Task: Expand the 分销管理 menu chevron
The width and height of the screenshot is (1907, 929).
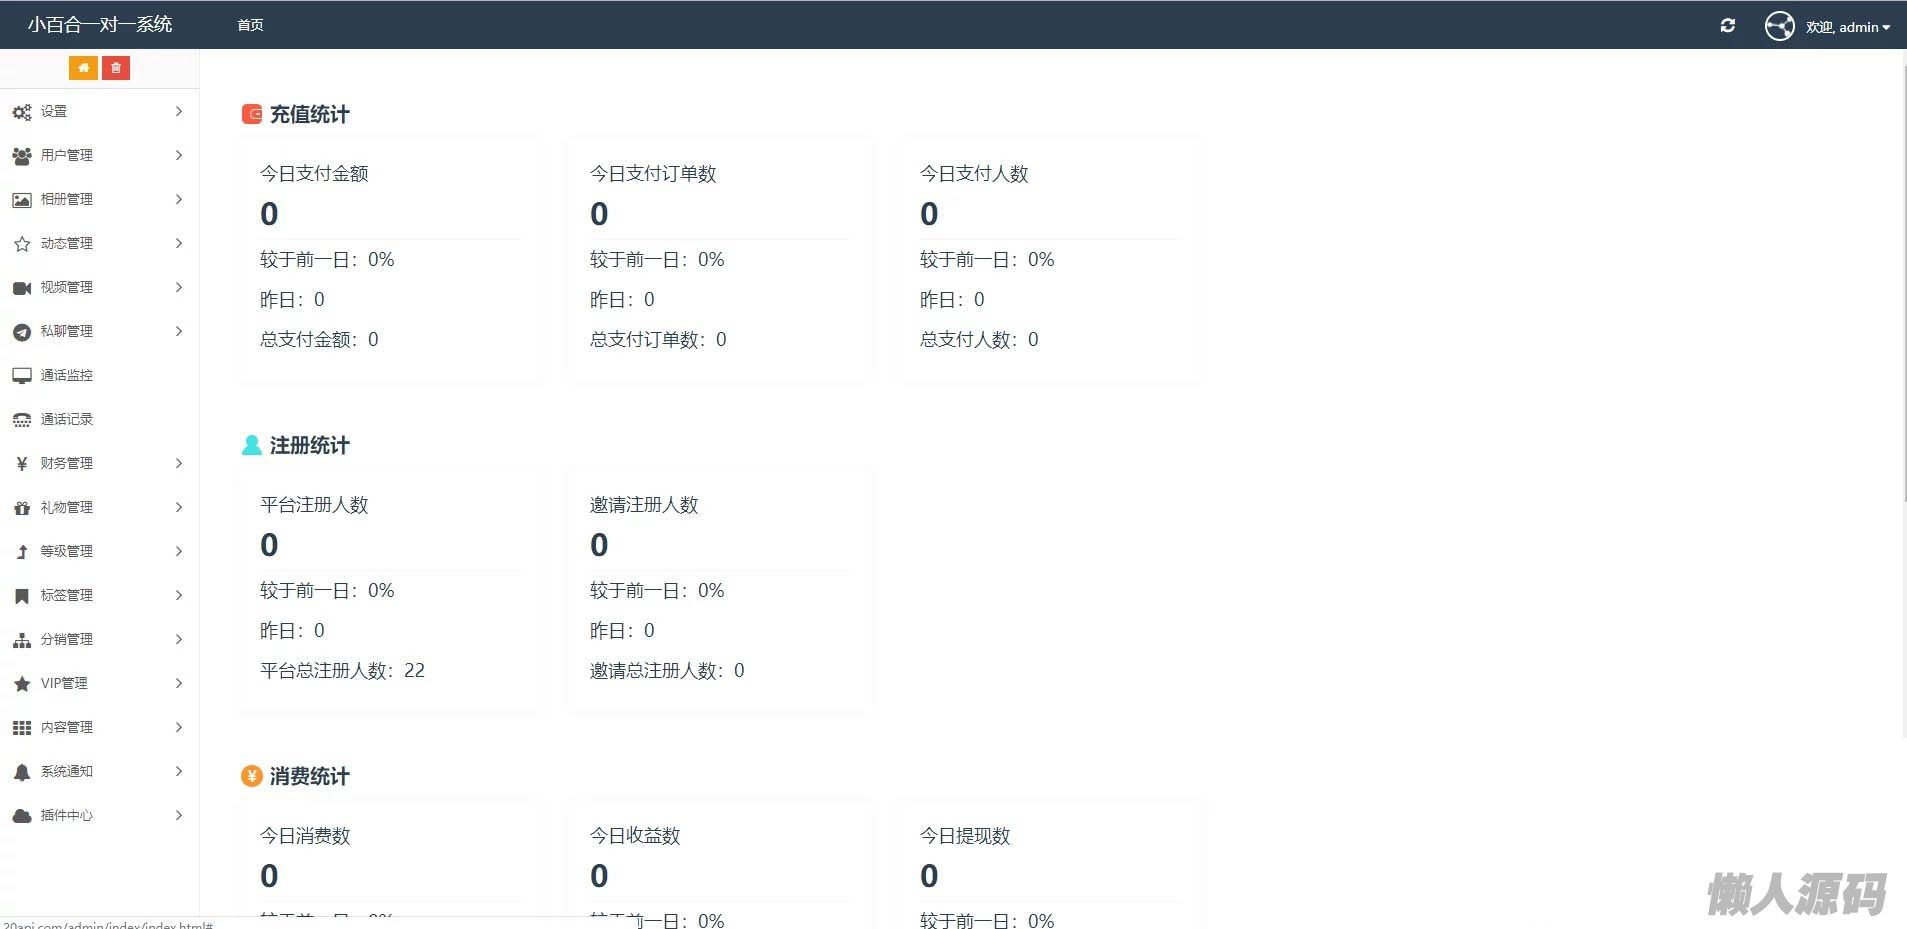Action: (x=179, y=639)
